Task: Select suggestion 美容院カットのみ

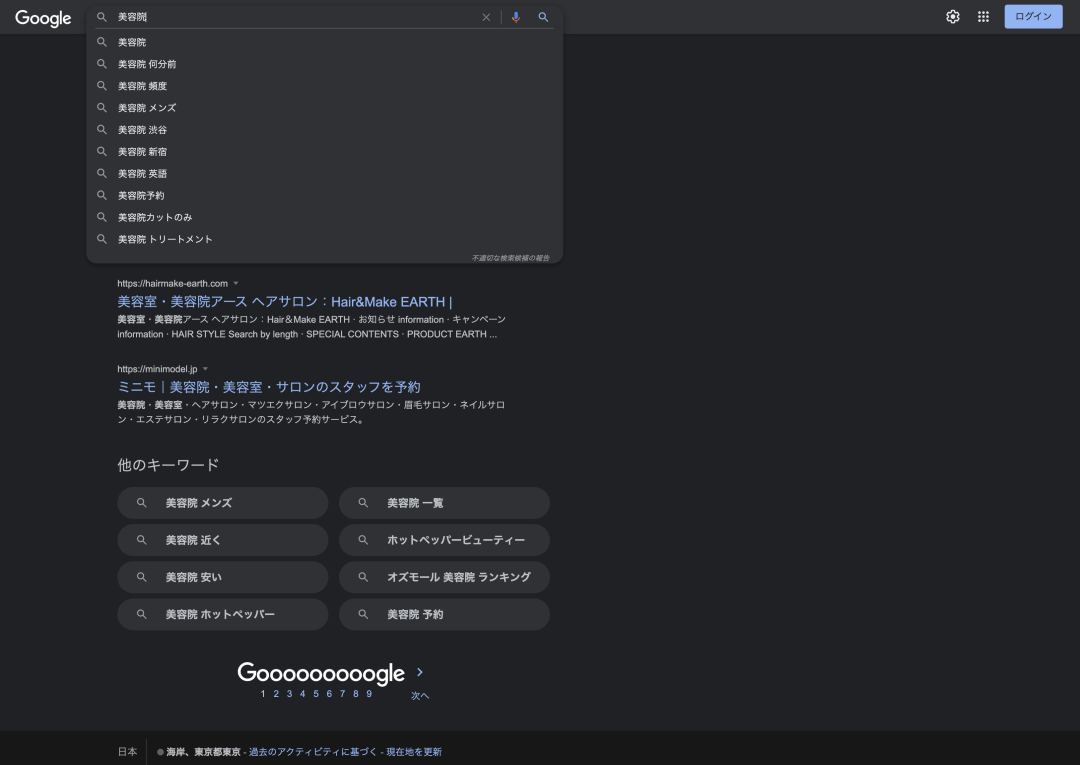Action: coord(324,218)
